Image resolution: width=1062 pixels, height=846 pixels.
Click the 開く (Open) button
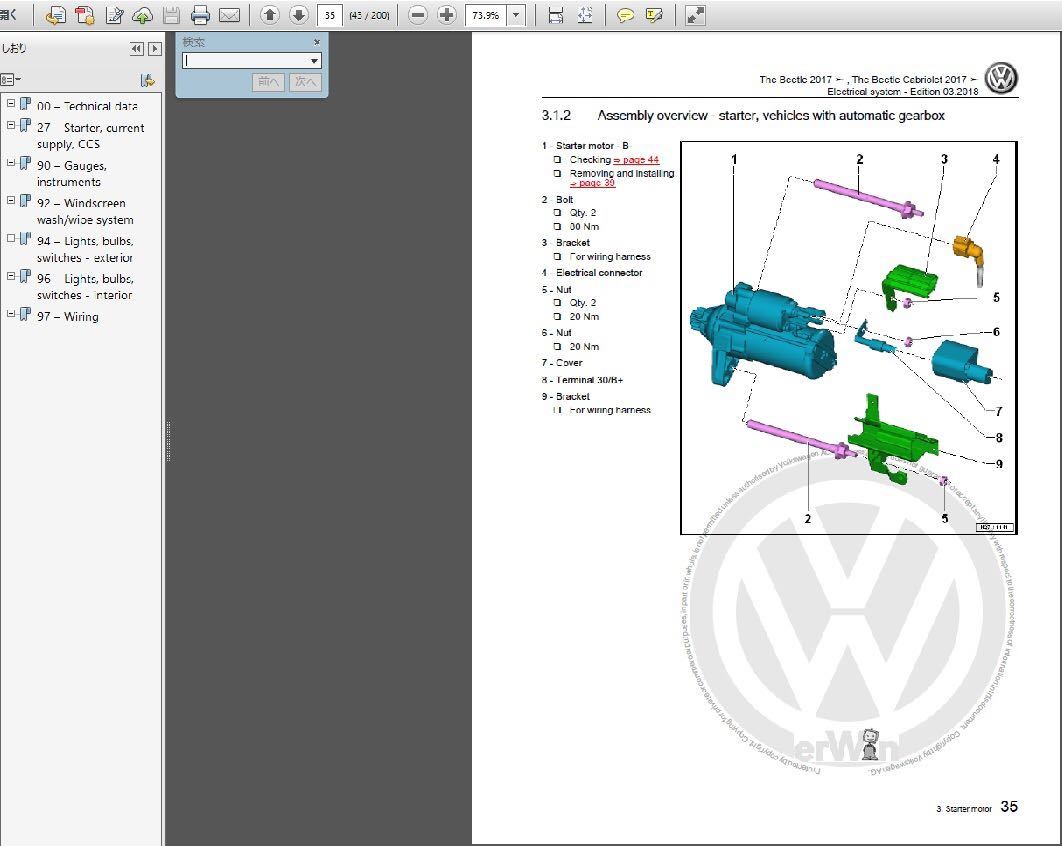click(x=9, y=14)
